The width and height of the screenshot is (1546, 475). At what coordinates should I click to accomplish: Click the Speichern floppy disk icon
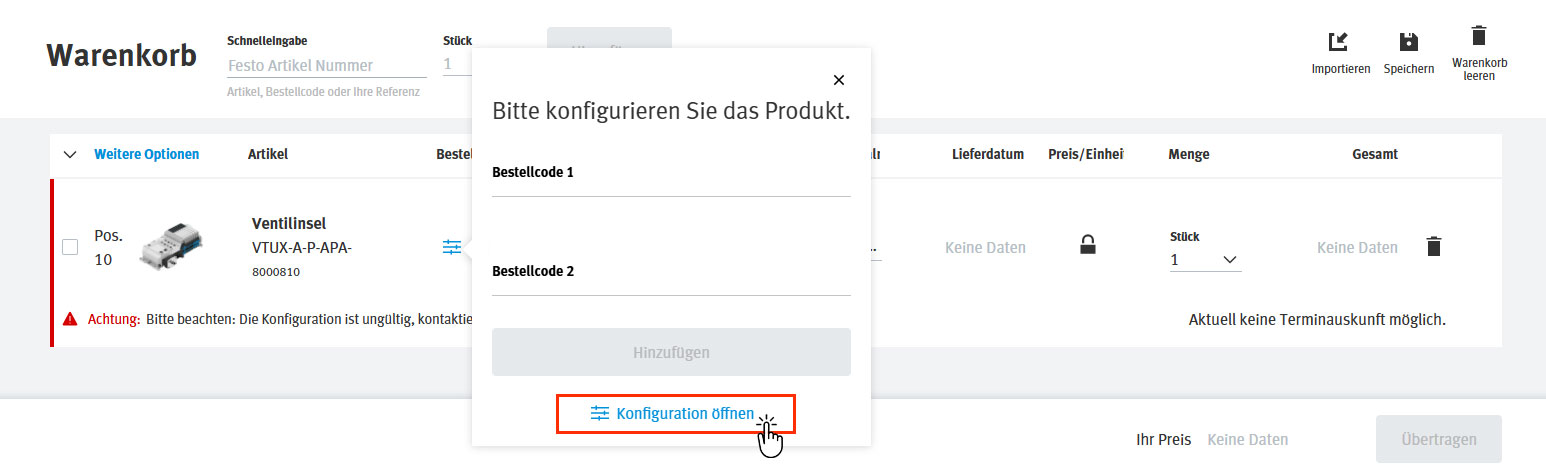[1408, 42]
